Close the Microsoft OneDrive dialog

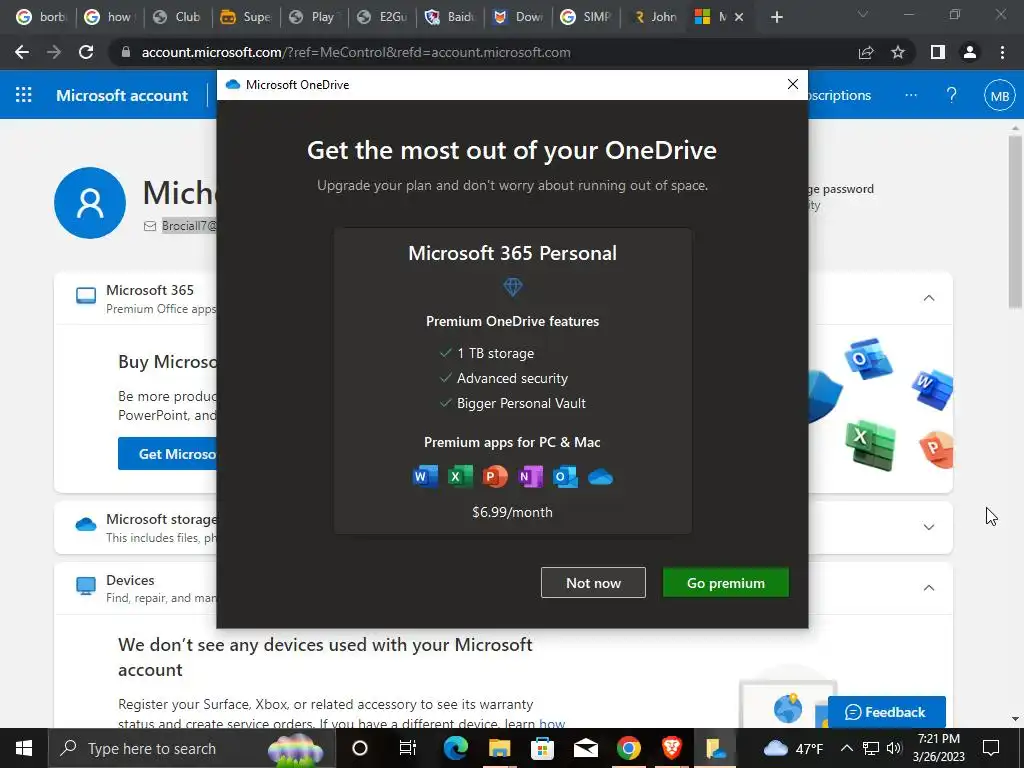point(793,84)
